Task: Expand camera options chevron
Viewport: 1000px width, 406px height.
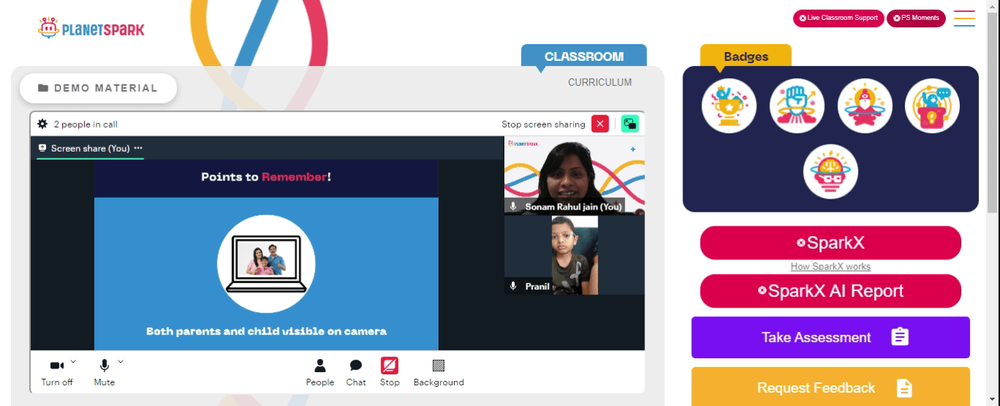Action: (x=73, y=361)
